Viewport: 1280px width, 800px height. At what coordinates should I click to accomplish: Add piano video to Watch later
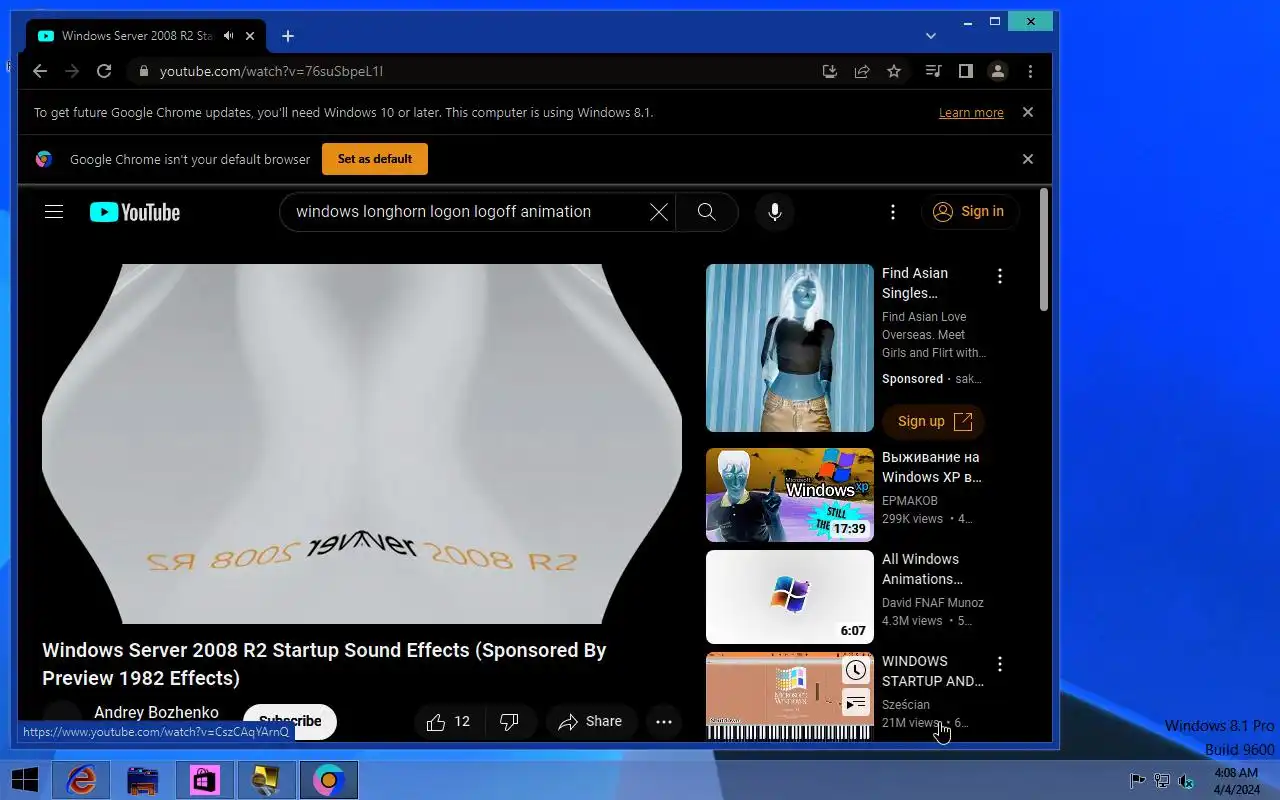[855, 671]
